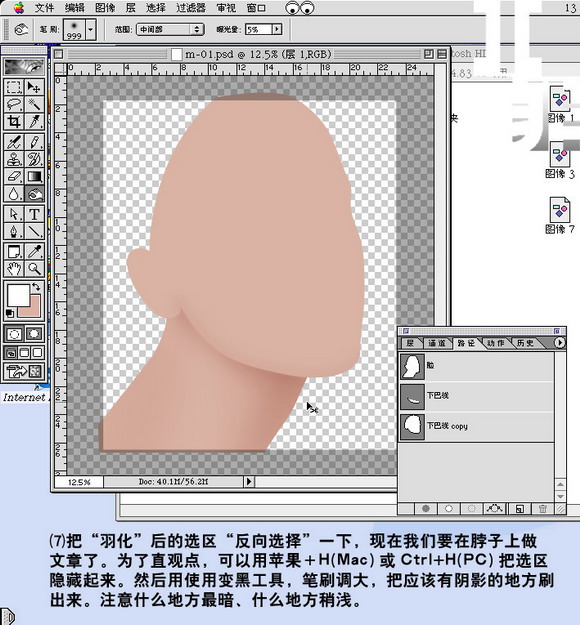Open the 范围 range dropdown
580x625 pixels.
pos(170,29)
